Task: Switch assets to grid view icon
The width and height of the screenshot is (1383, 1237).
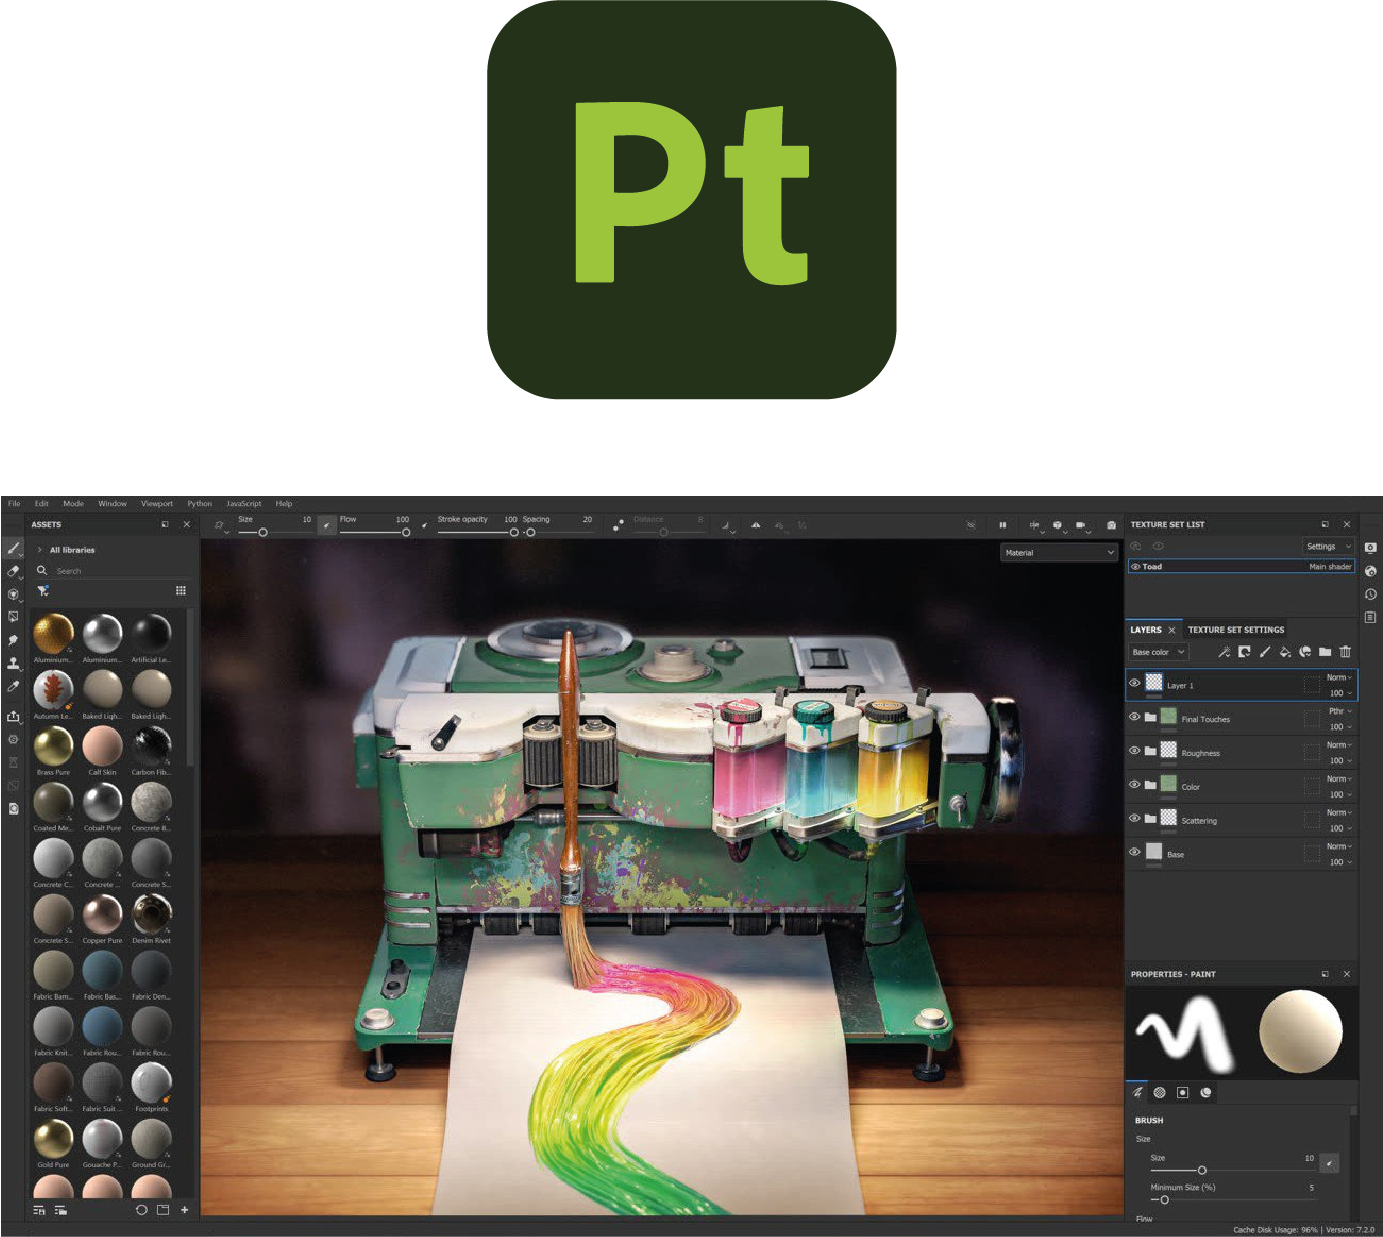Action: [181, 591]
